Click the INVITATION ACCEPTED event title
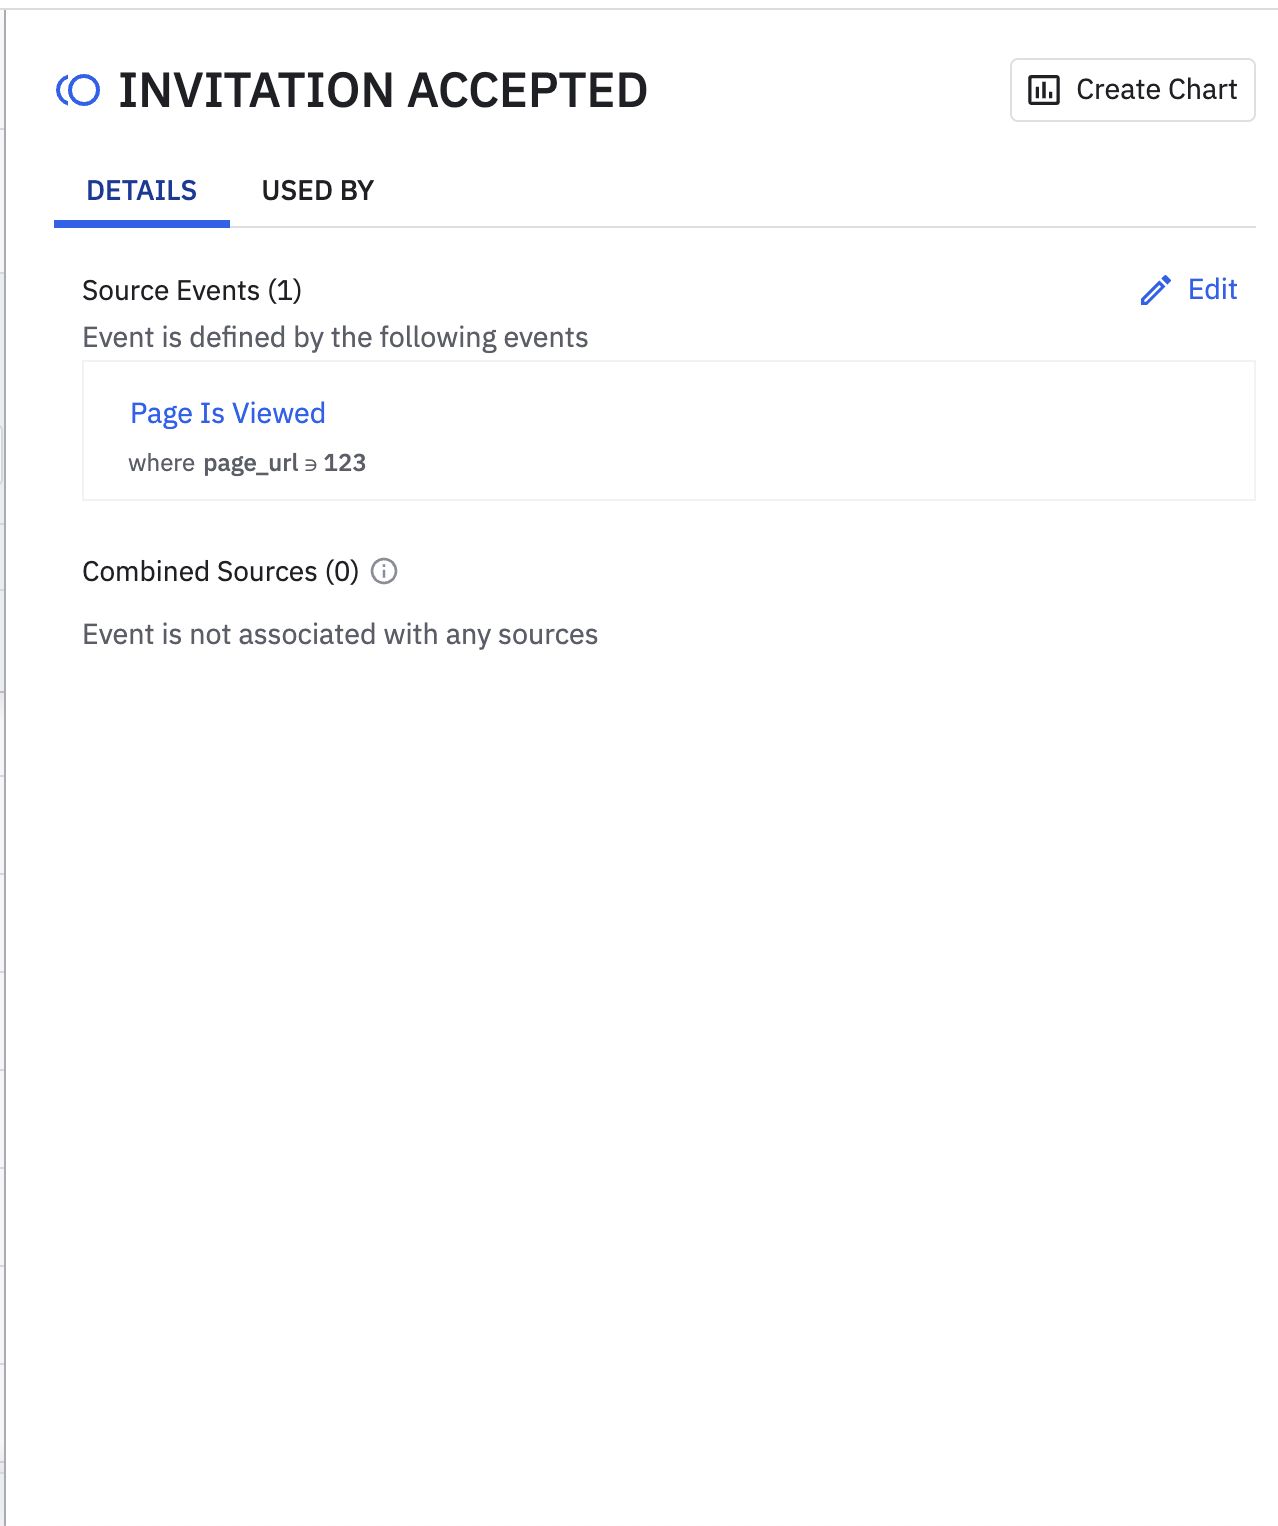The width and height of the screenshot is (1278, 1526). coord(383,90)
